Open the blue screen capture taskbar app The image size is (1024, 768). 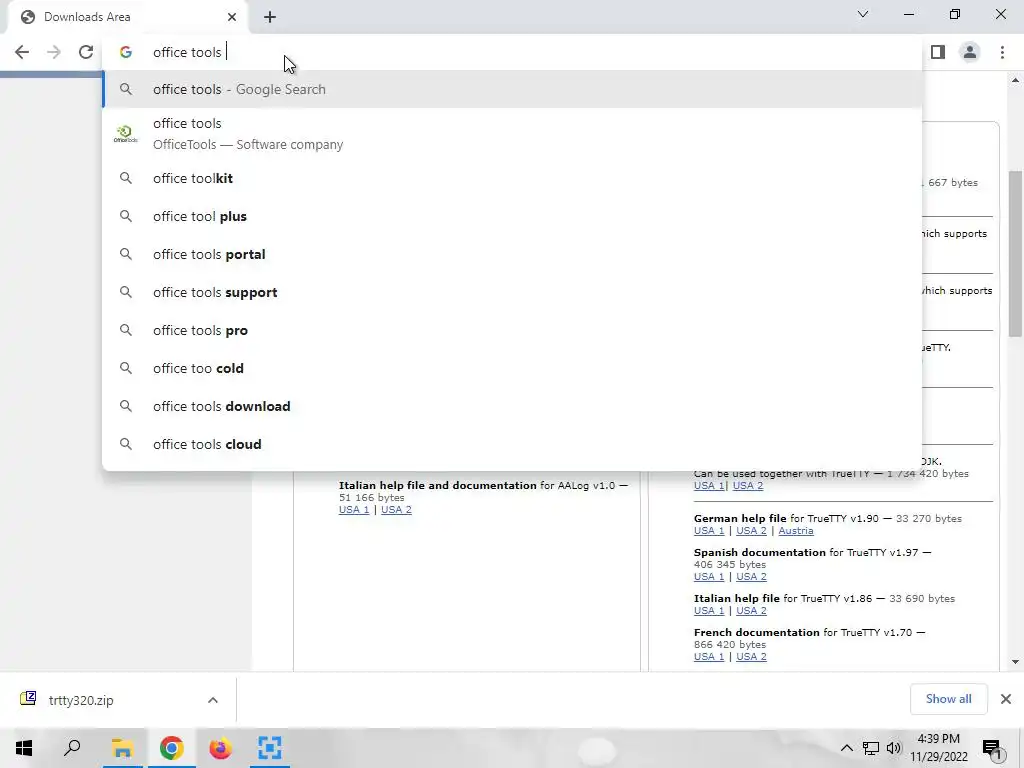pyautogui.click(x=269, y=748)
